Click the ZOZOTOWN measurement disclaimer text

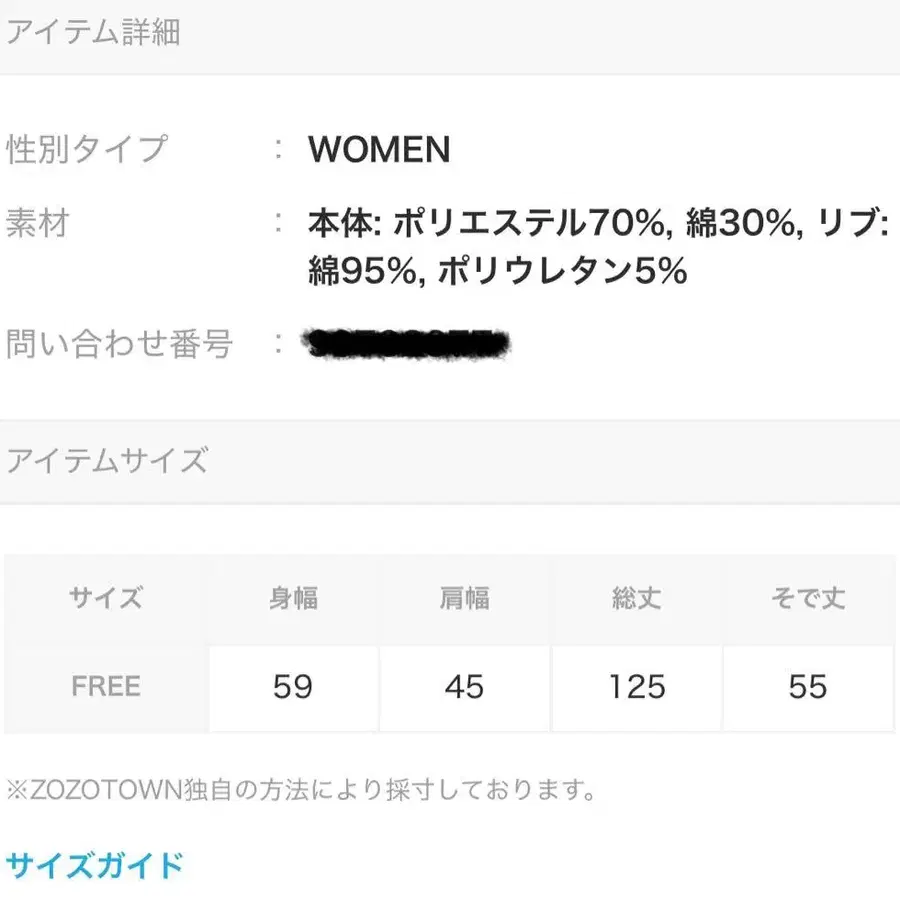300,790
